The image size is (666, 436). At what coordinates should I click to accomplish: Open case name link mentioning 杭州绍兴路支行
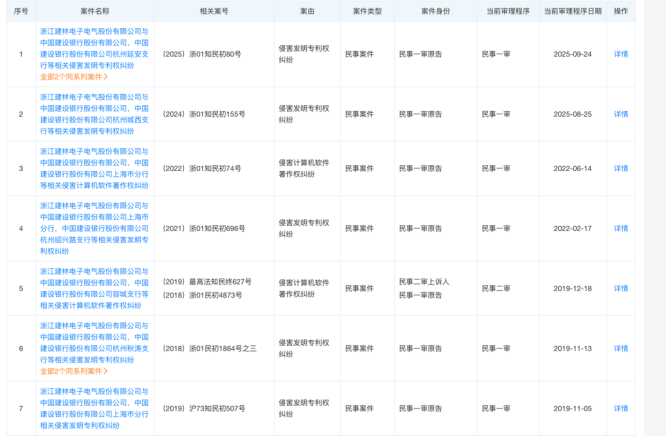pyautogui.click(x=95, y=228)
